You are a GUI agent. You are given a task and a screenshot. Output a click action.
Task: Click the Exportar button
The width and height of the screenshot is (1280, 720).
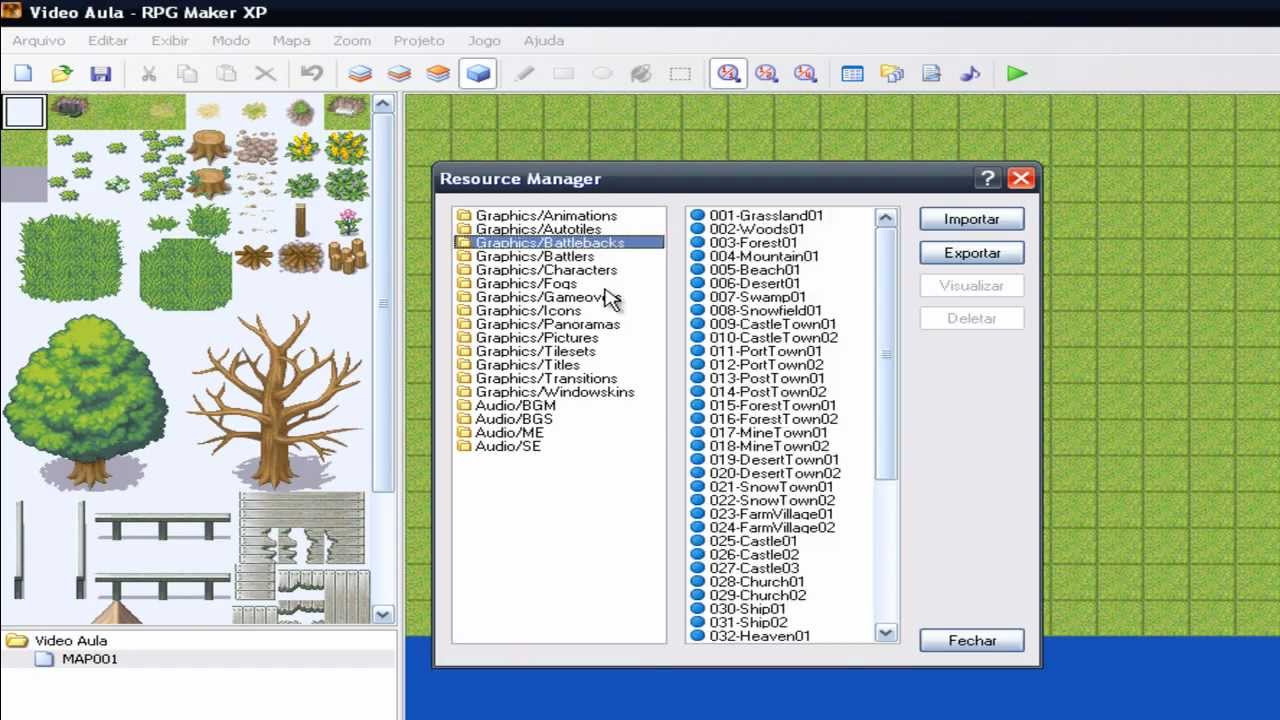click(x=972, y=253)
